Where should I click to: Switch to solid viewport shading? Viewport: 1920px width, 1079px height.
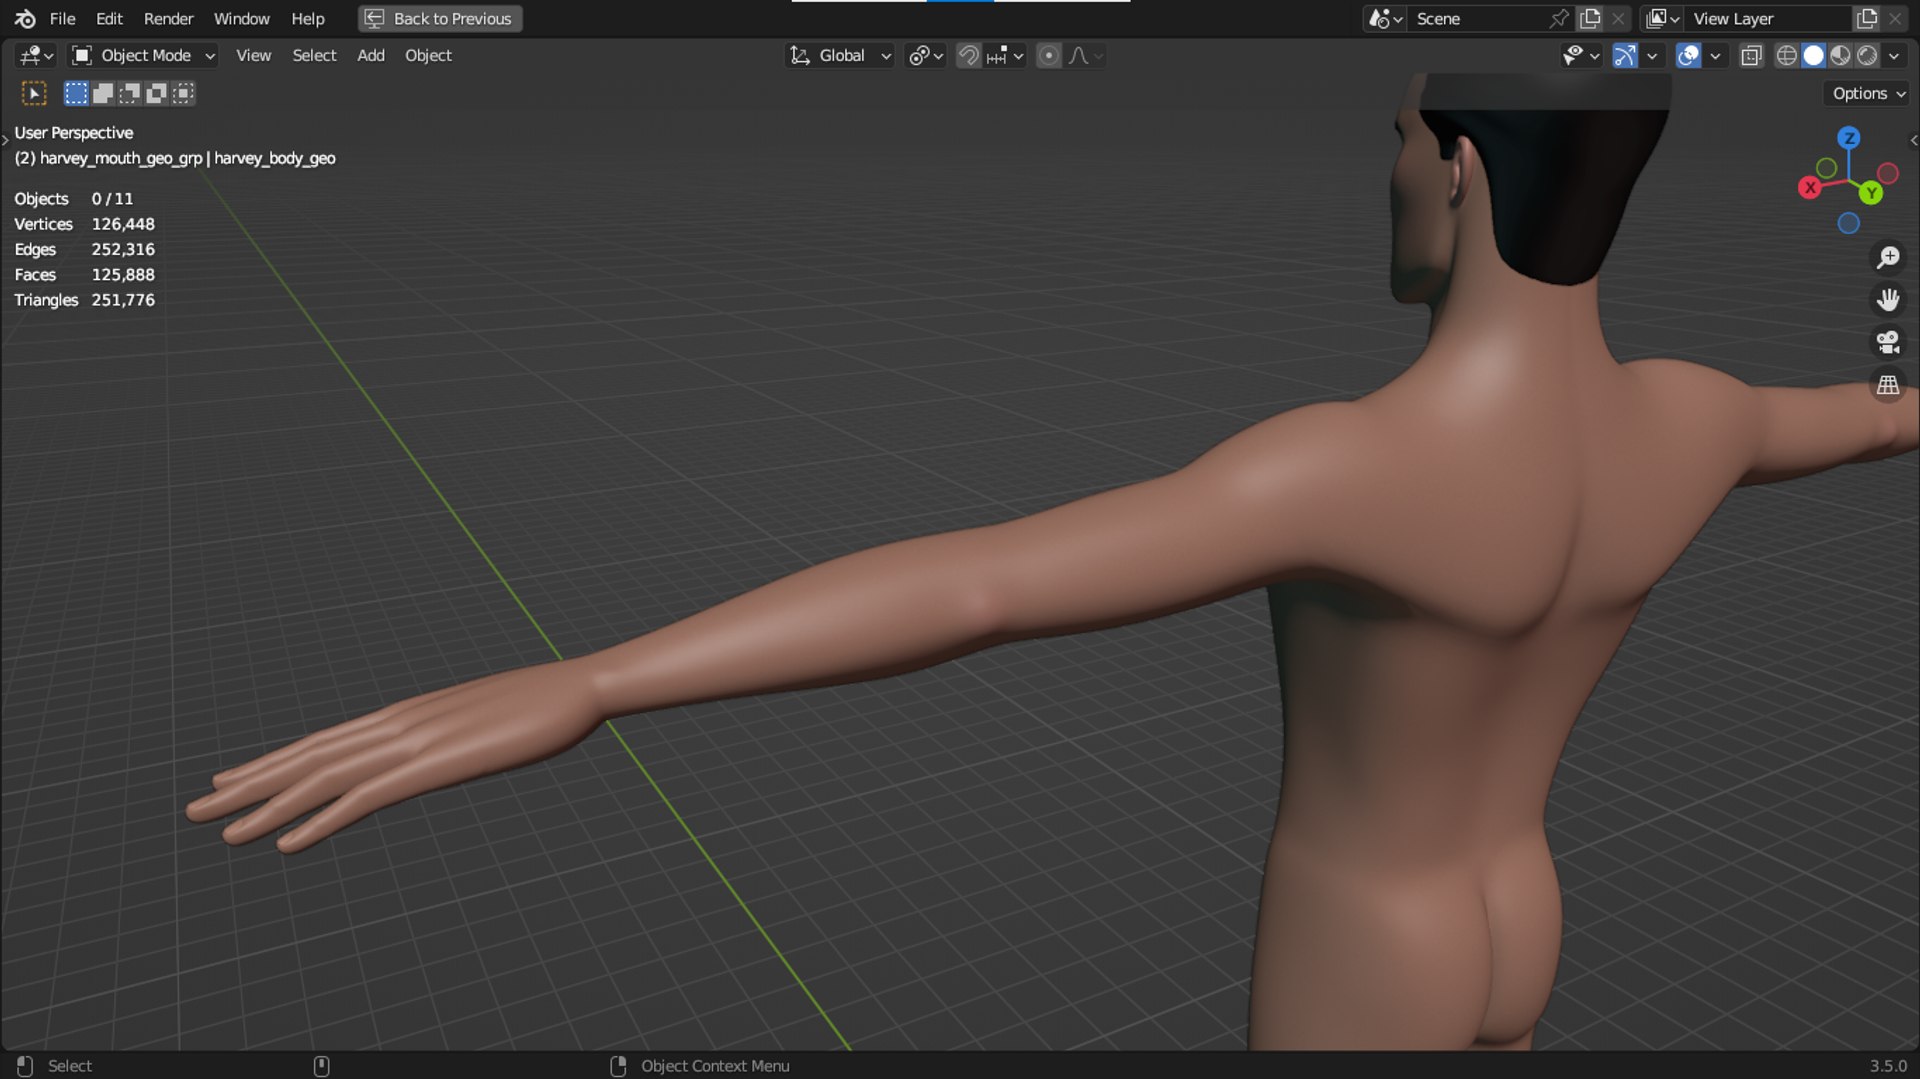pos(1813,55)
